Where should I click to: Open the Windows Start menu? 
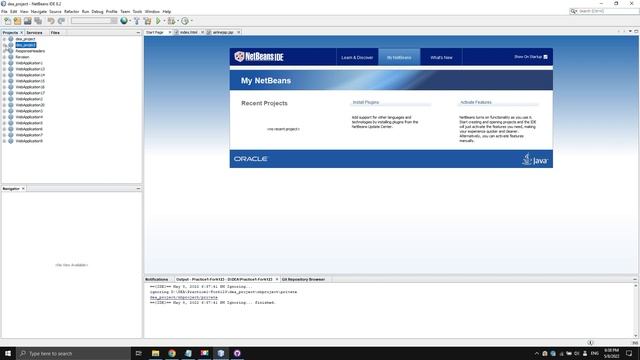tap(8, 353)
